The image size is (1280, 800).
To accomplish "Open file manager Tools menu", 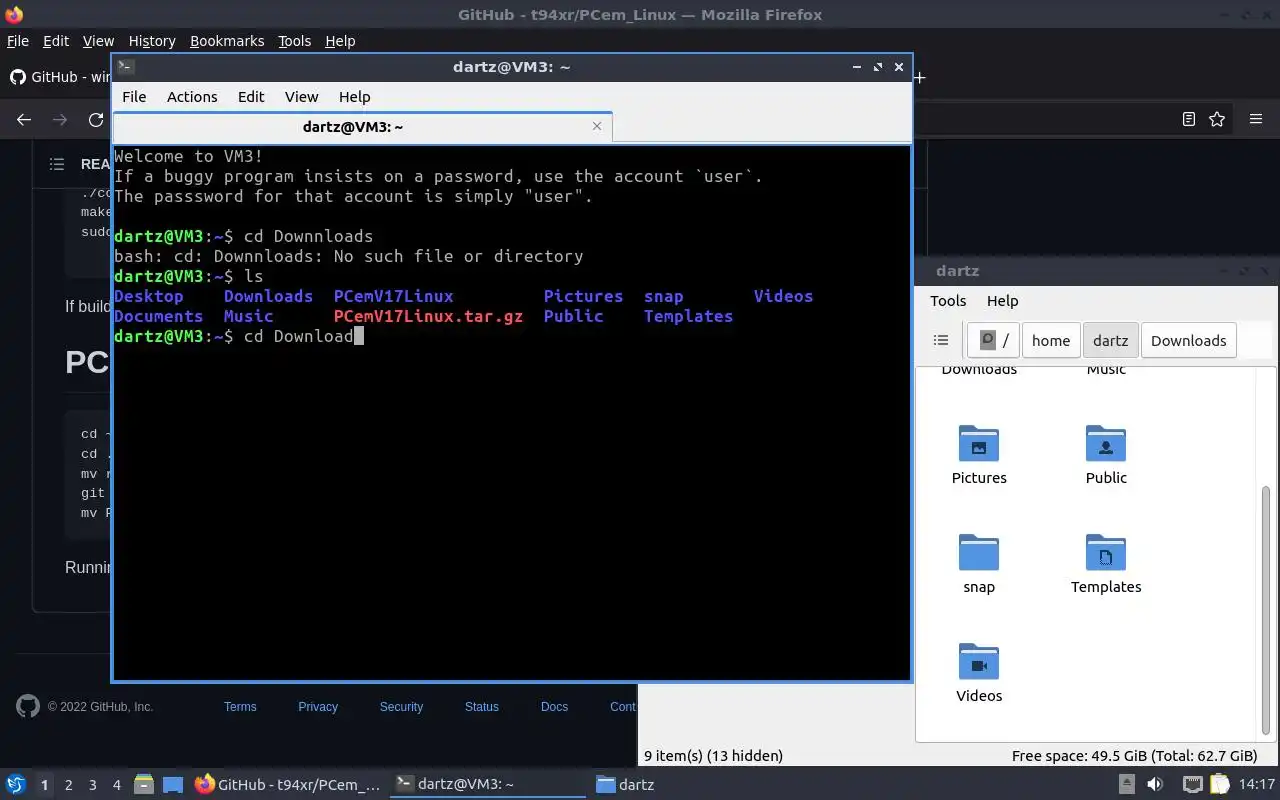I will coord(948,301).
